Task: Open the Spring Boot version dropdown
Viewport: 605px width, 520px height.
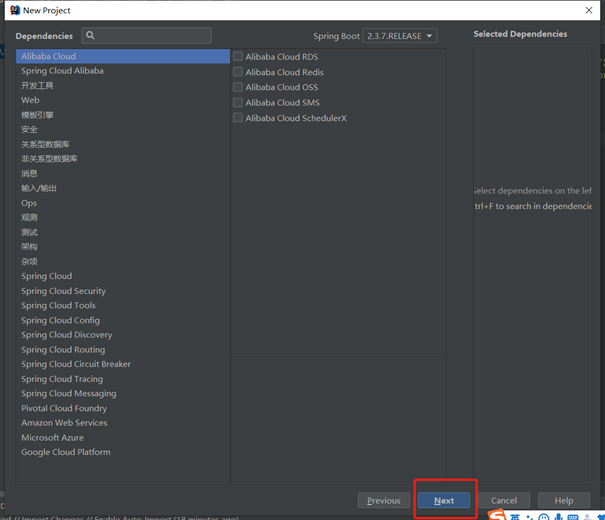Action: click(400, 36)
